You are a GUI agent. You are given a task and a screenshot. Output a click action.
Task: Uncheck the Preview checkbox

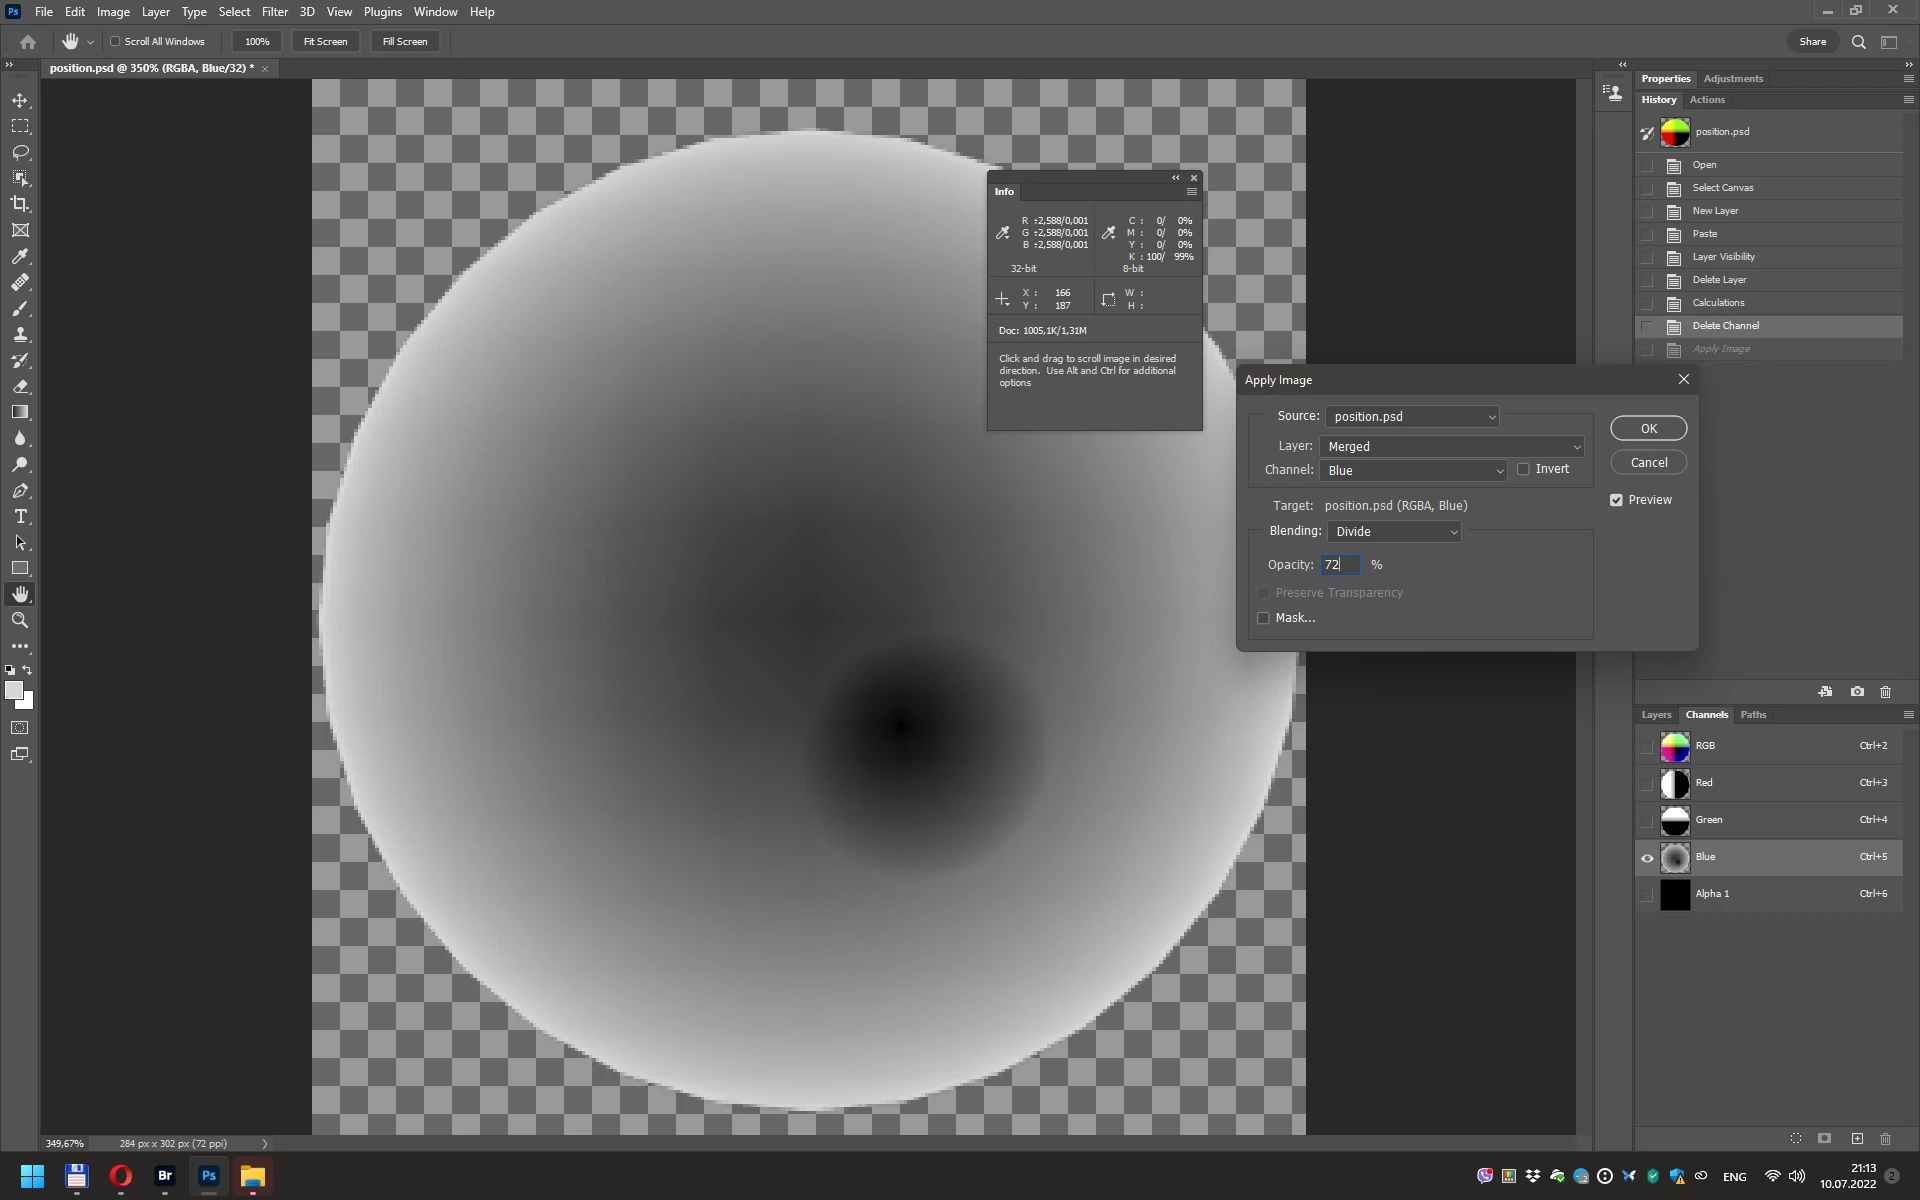[x=1616, y=500]
